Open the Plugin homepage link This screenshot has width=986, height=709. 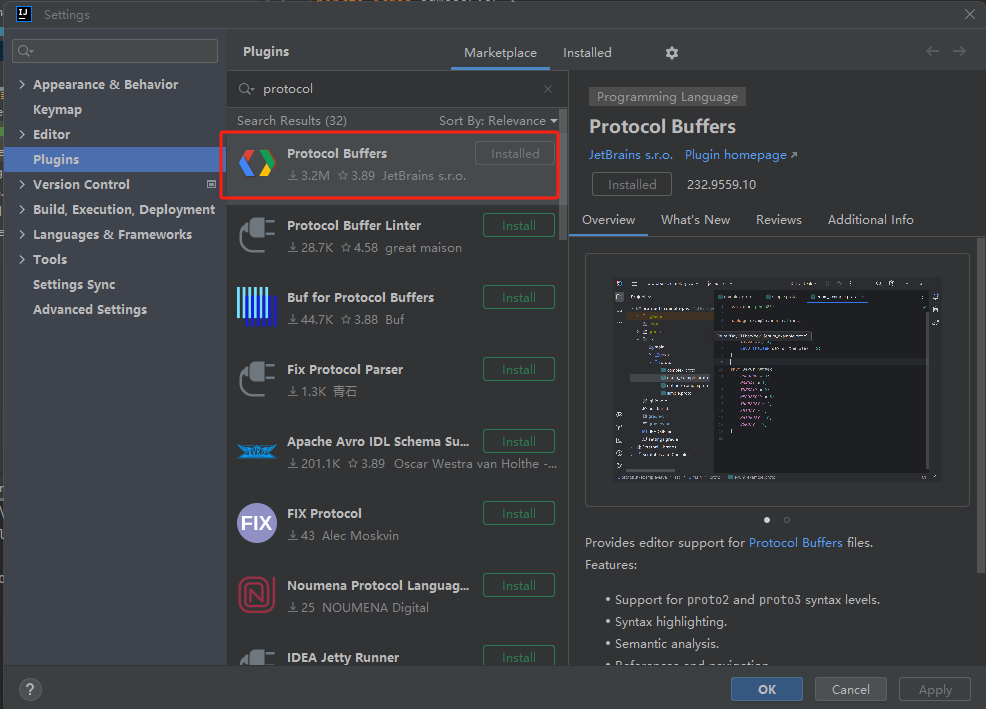pyautogui.click(x=741, y=155)
